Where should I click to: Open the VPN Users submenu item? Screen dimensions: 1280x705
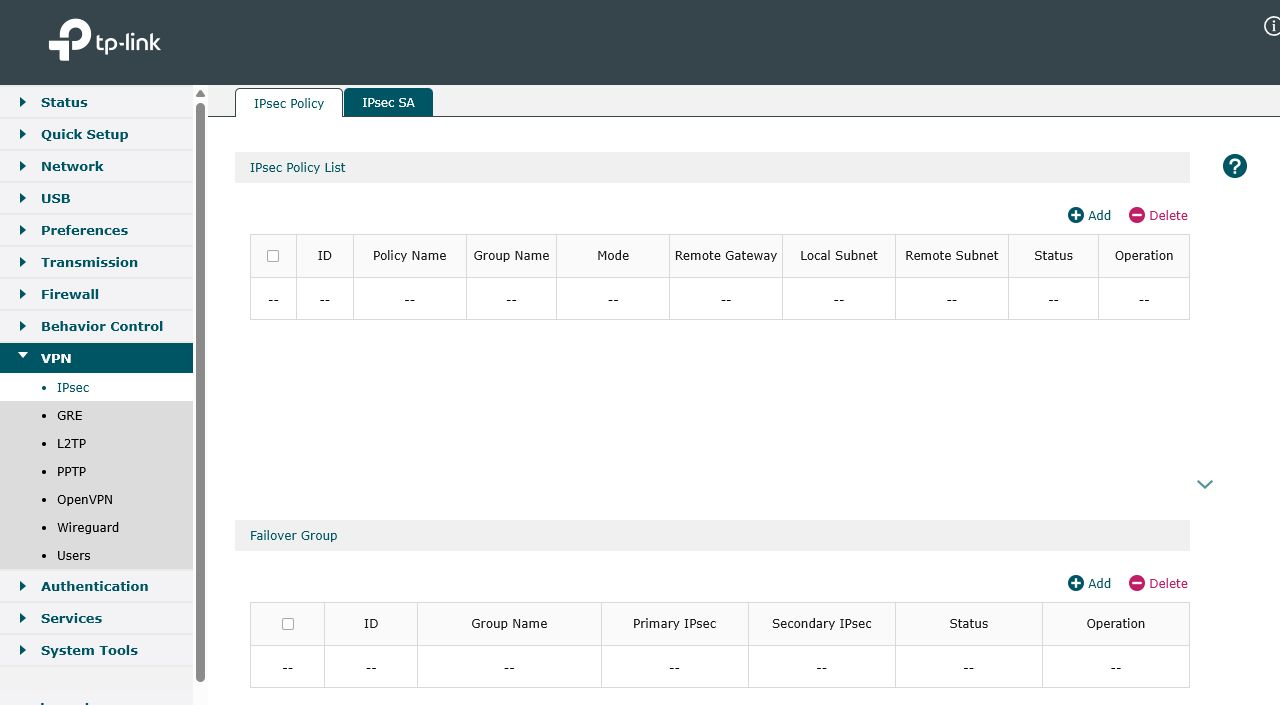tap(96, 555)
